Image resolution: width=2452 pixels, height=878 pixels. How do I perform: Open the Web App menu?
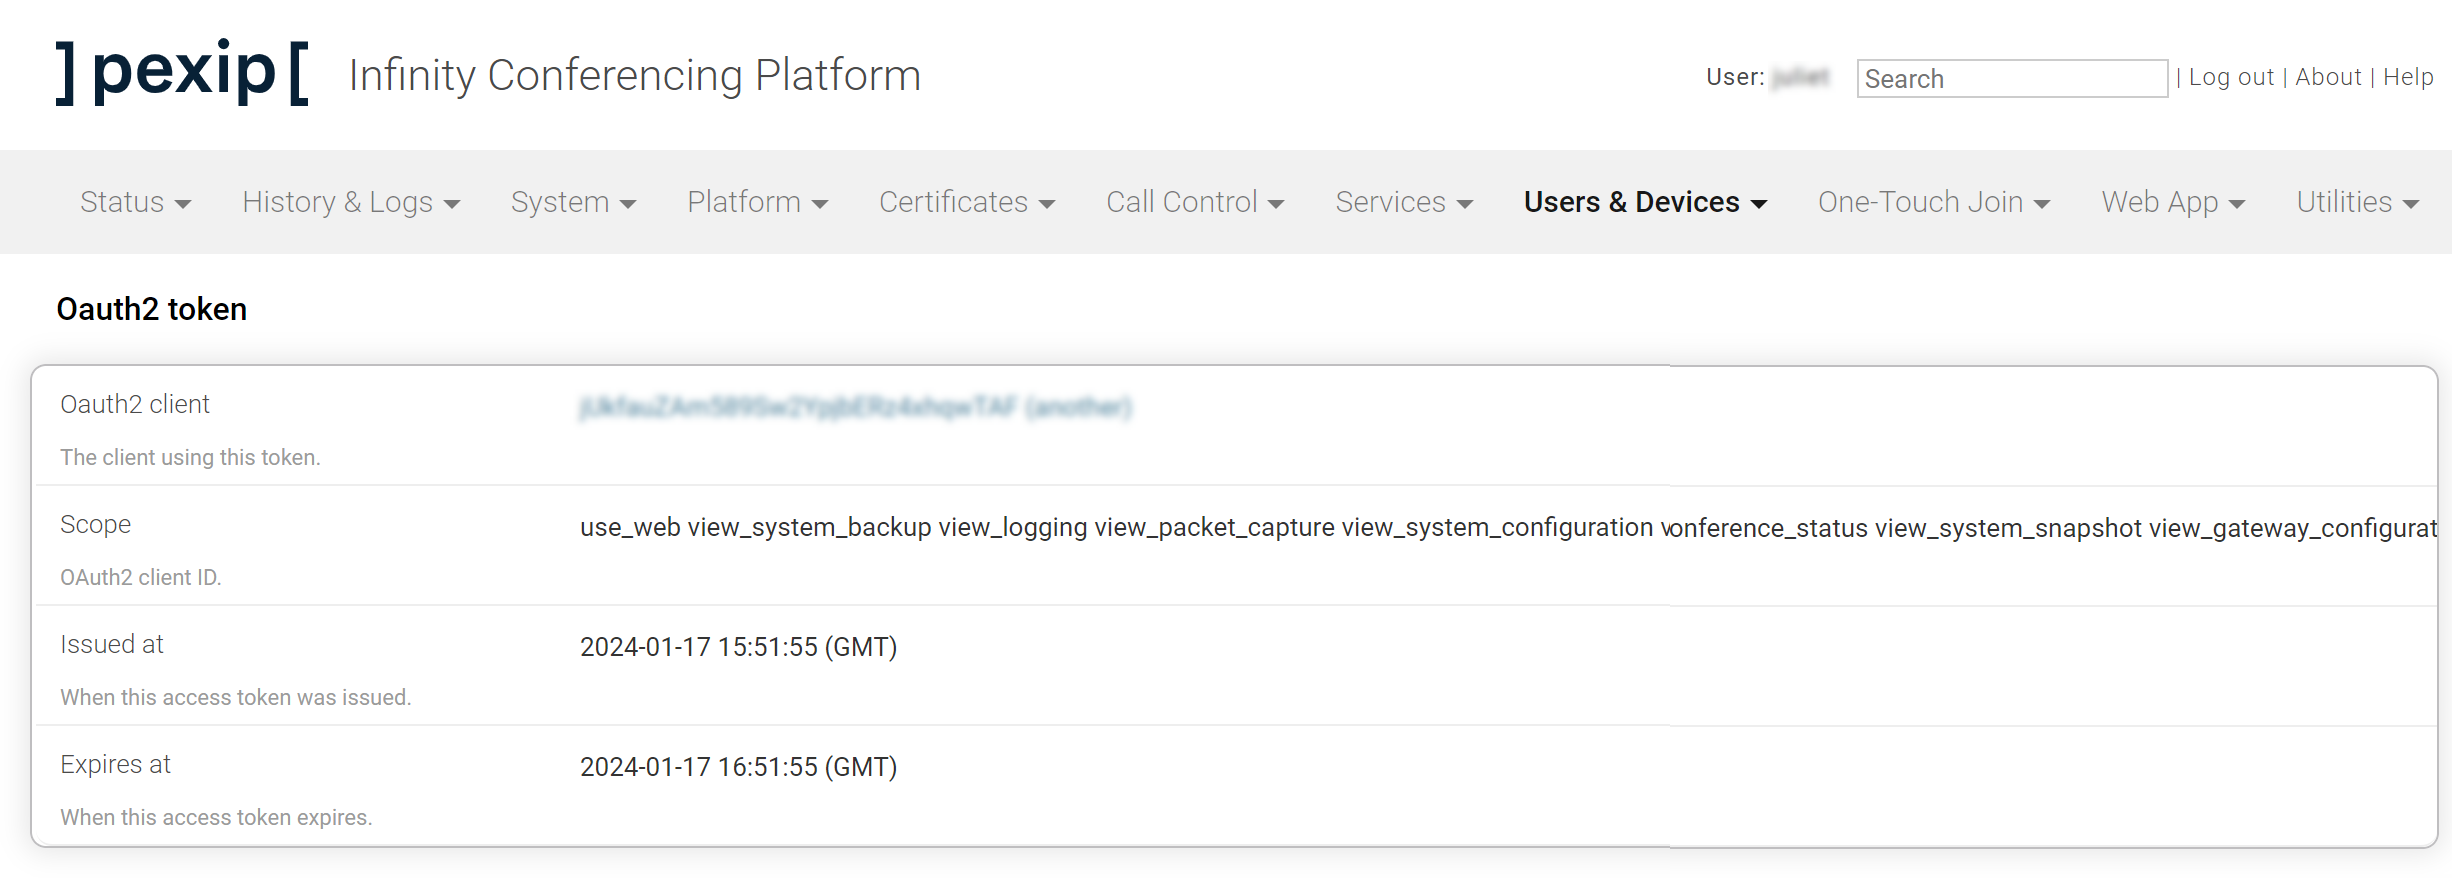click(x=2172, y=202)
